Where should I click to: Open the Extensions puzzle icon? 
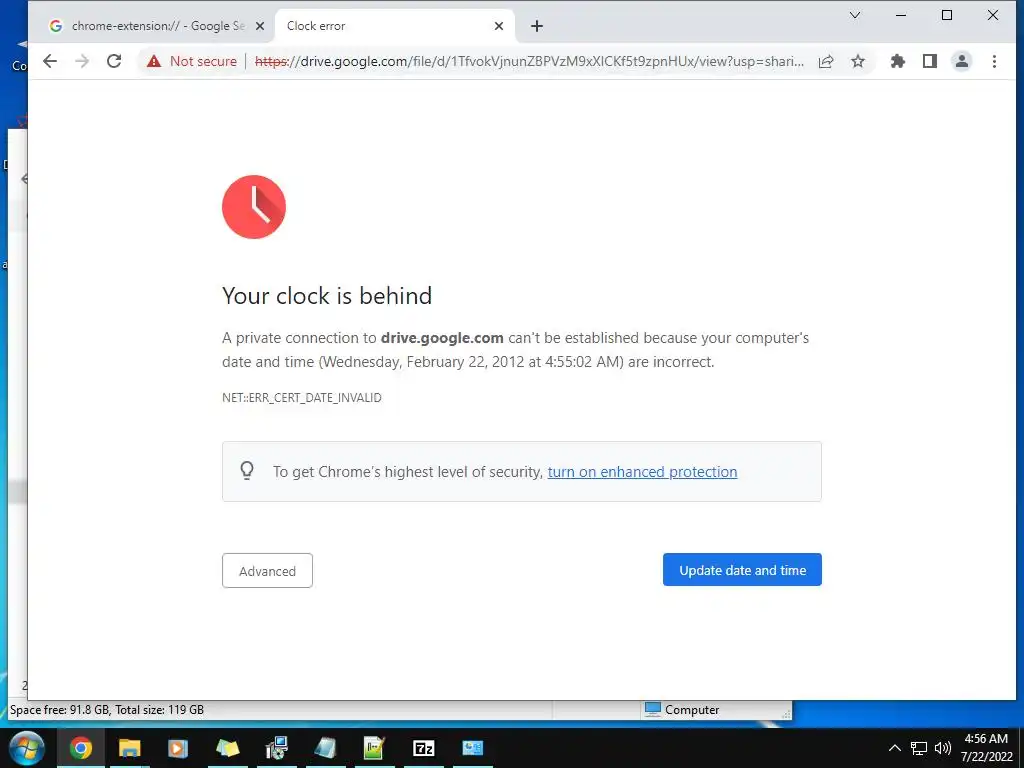898,61
